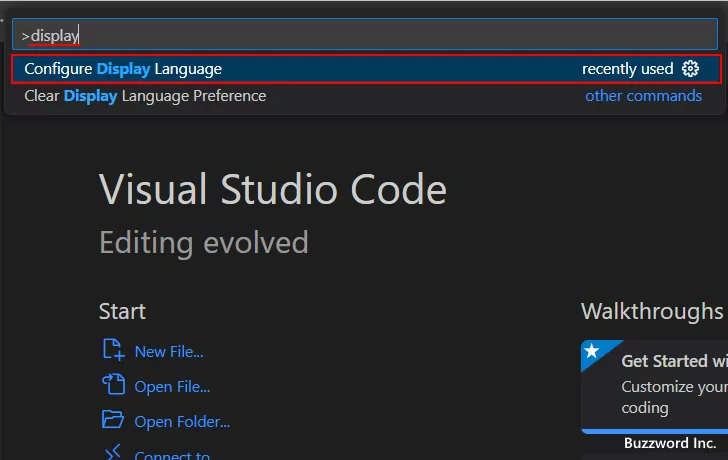Click the Walkthroughs section heading

653,312
